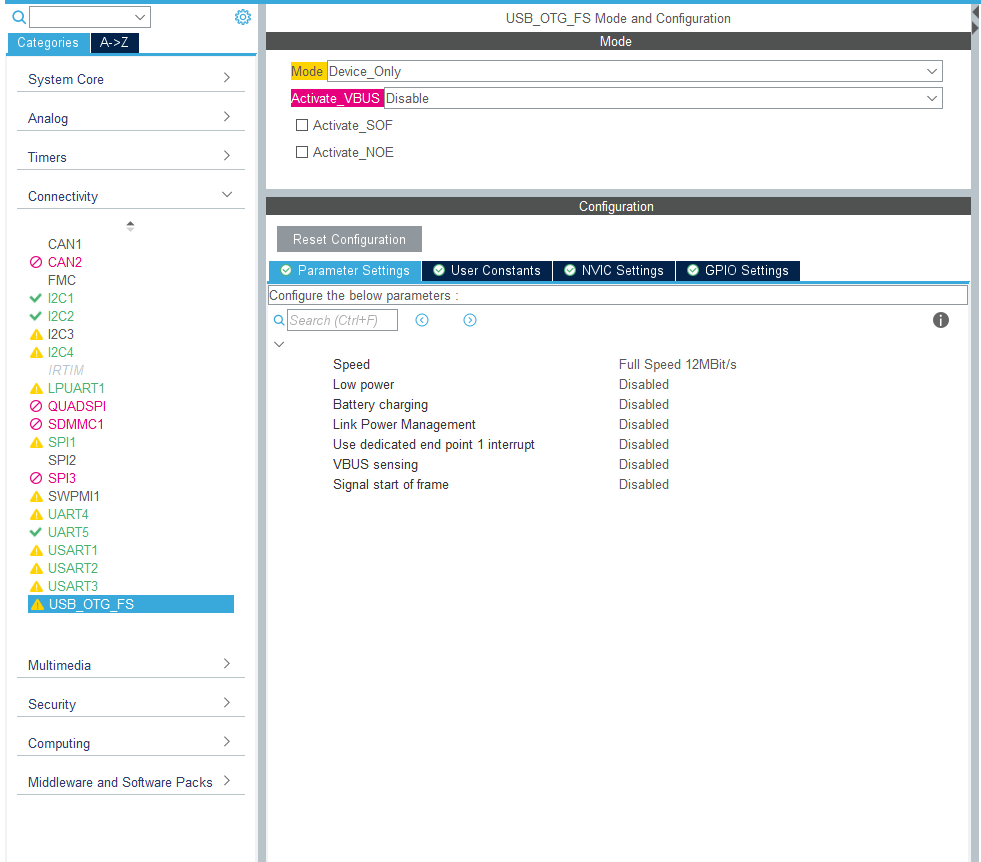Click Speed value Full Speed 12MBit/s
Screen dimensions: 981x862
(x=678, y=364)
